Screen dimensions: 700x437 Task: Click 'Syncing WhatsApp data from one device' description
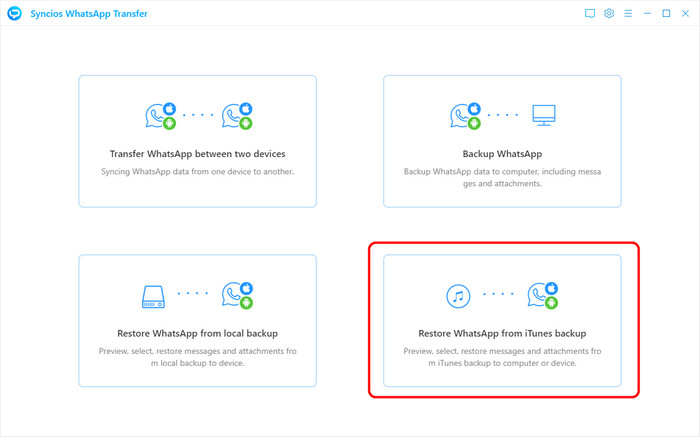(x=197, y=172)
